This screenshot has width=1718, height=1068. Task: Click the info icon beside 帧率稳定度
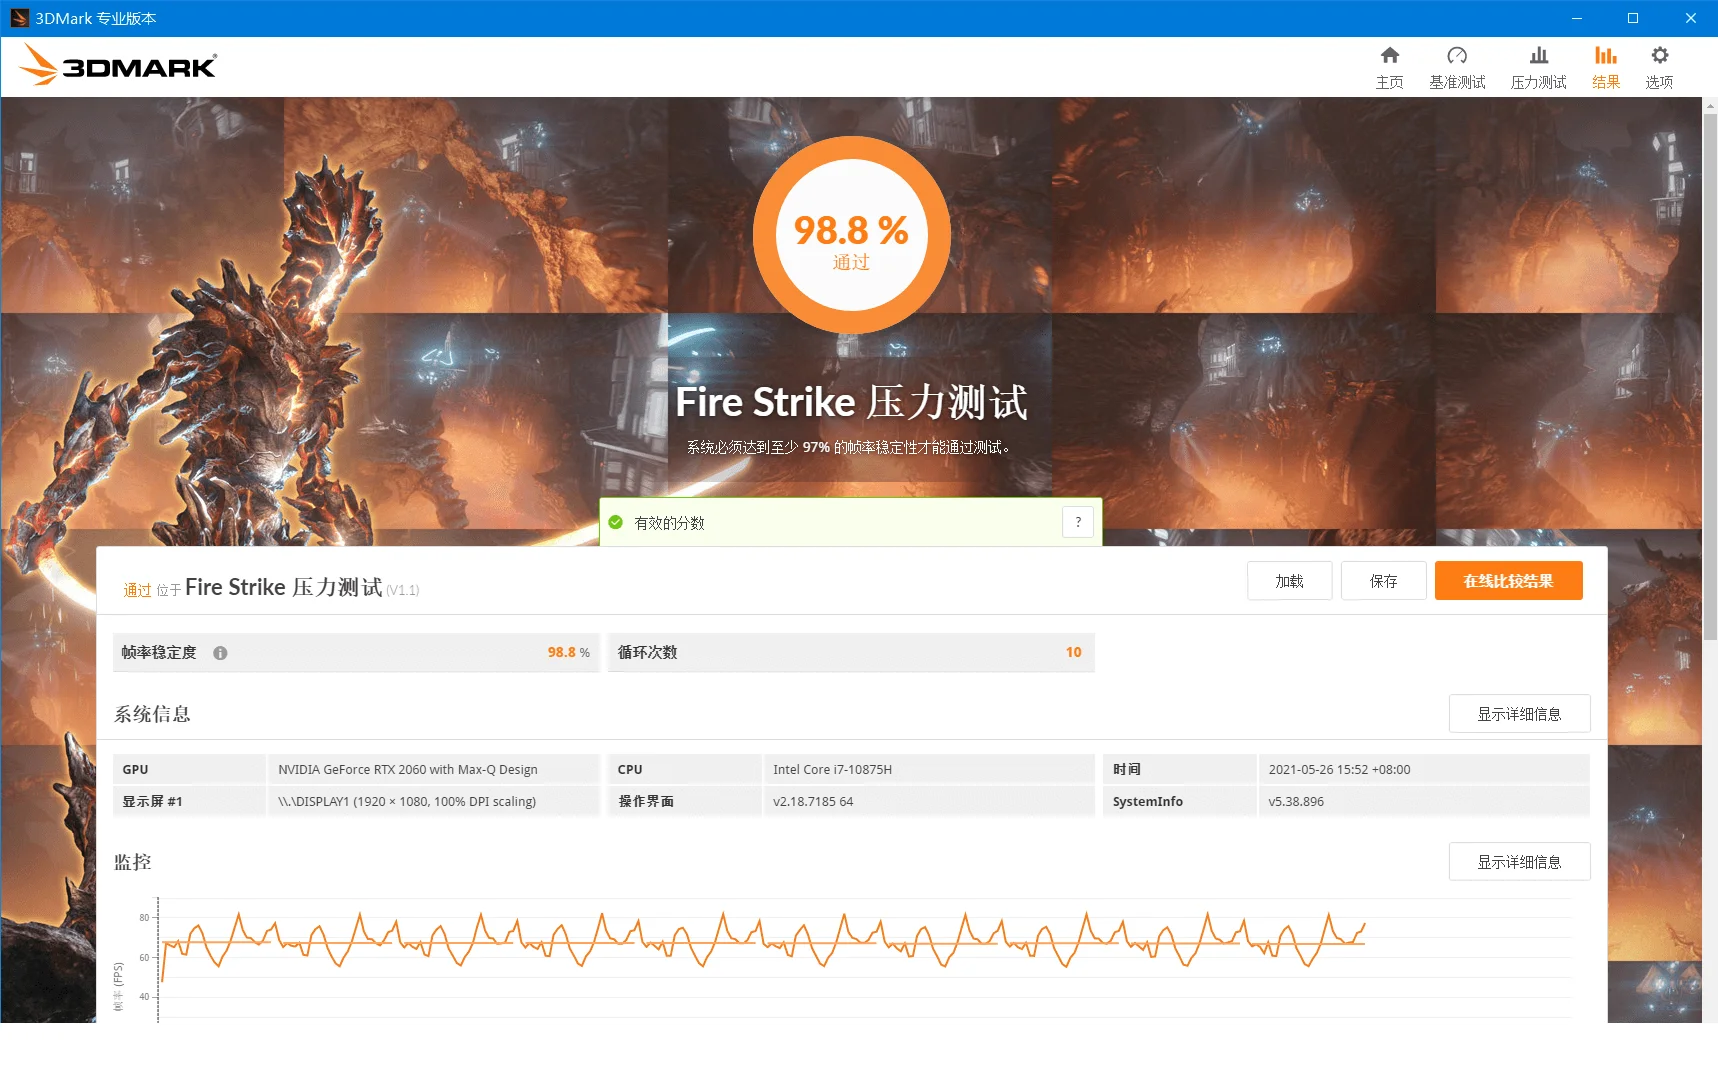220,652
